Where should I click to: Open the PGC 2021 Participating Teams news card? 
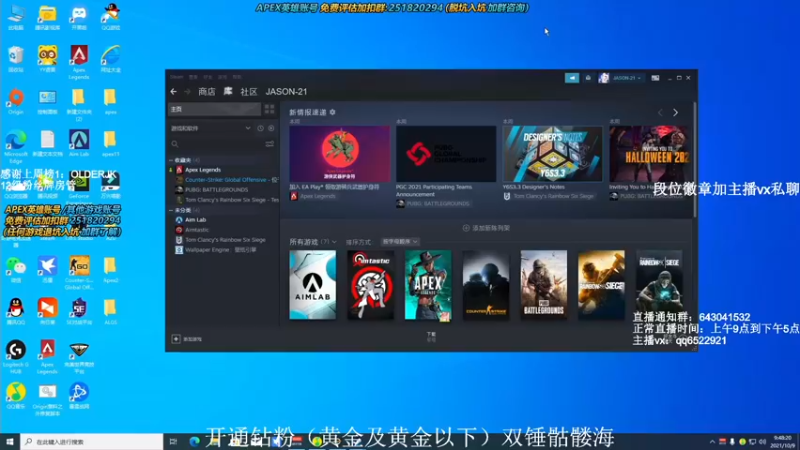pyautogui.click(x=446, y=154)
